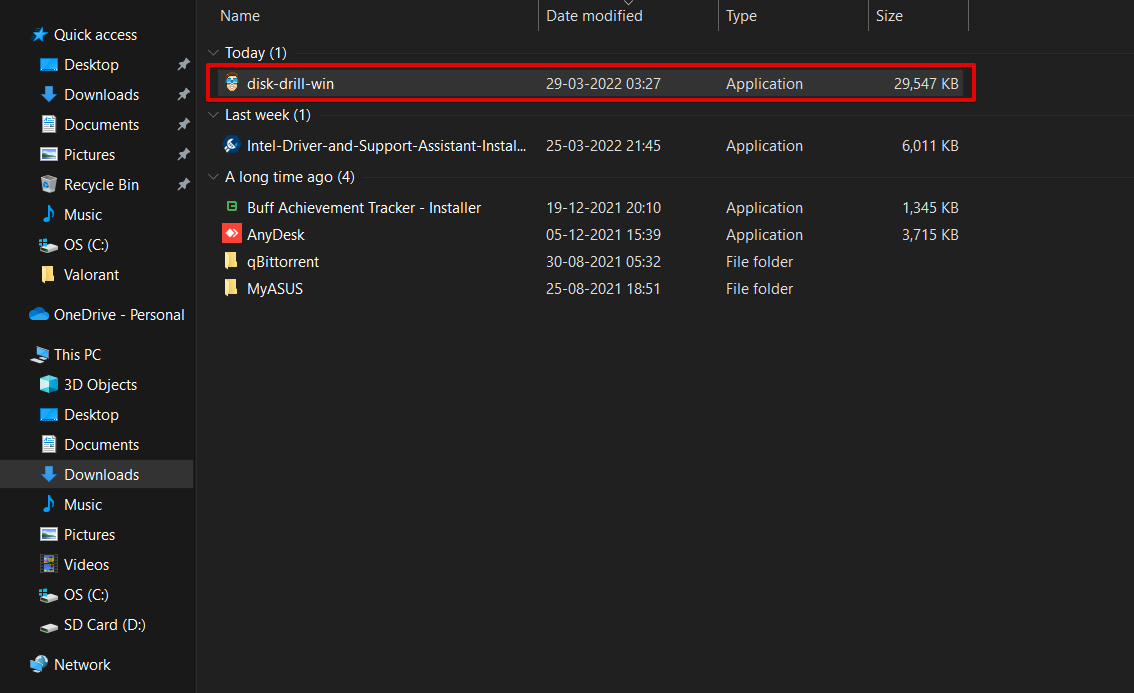Screen dimensions: 1134x693
Task: Open SD Card (D:) label in sidebar
Action: tap(105, 625)
